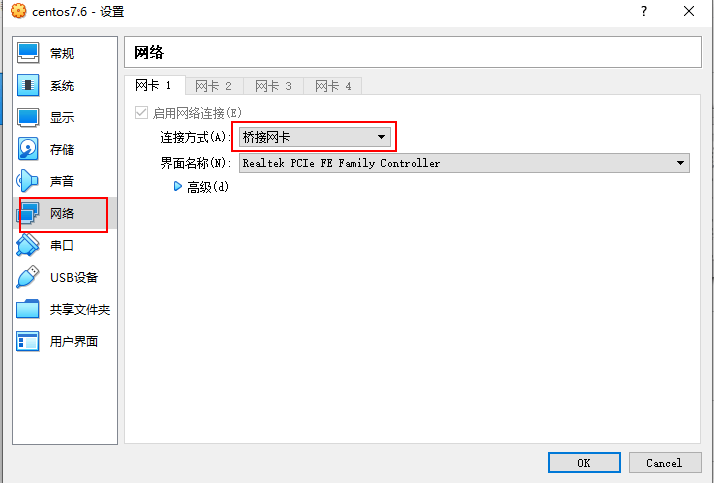714x483 pixels.
Task: Open the 界面名称 Realtek adapter dropdown
Action: pyautogui.click(x=464, y=163)
